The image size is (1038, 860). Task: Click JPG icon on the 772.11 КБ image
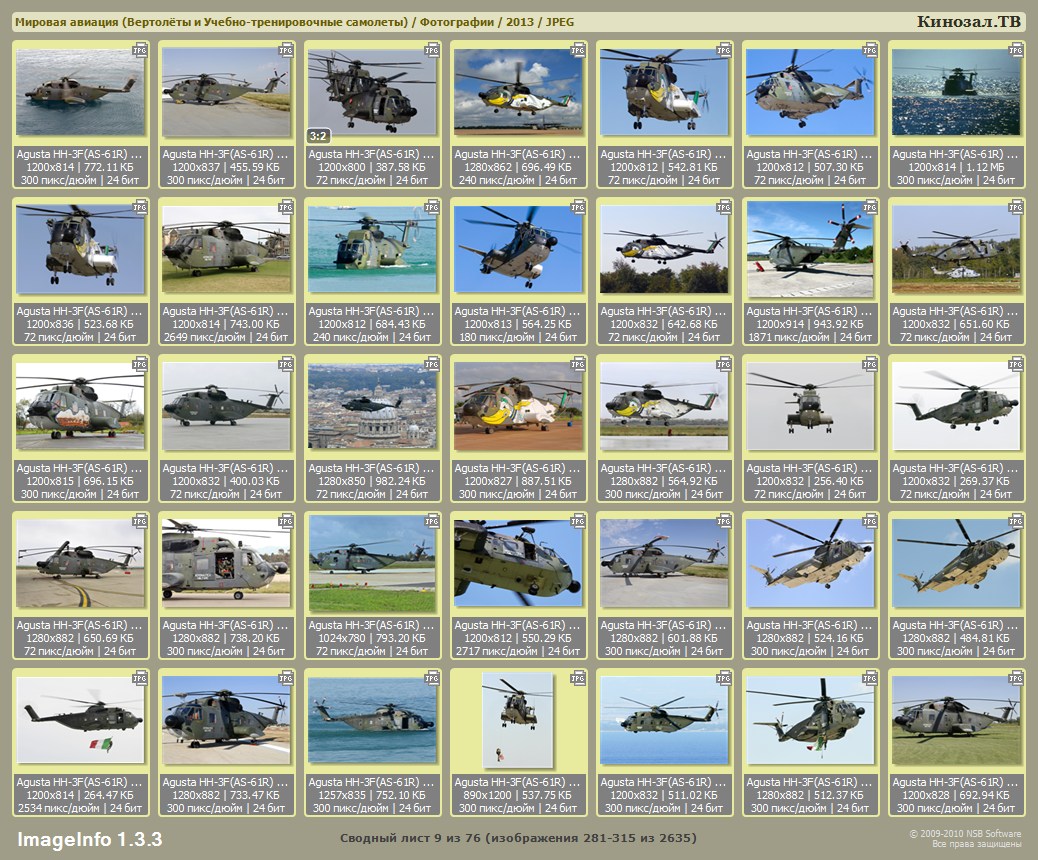tap(140, 50)
